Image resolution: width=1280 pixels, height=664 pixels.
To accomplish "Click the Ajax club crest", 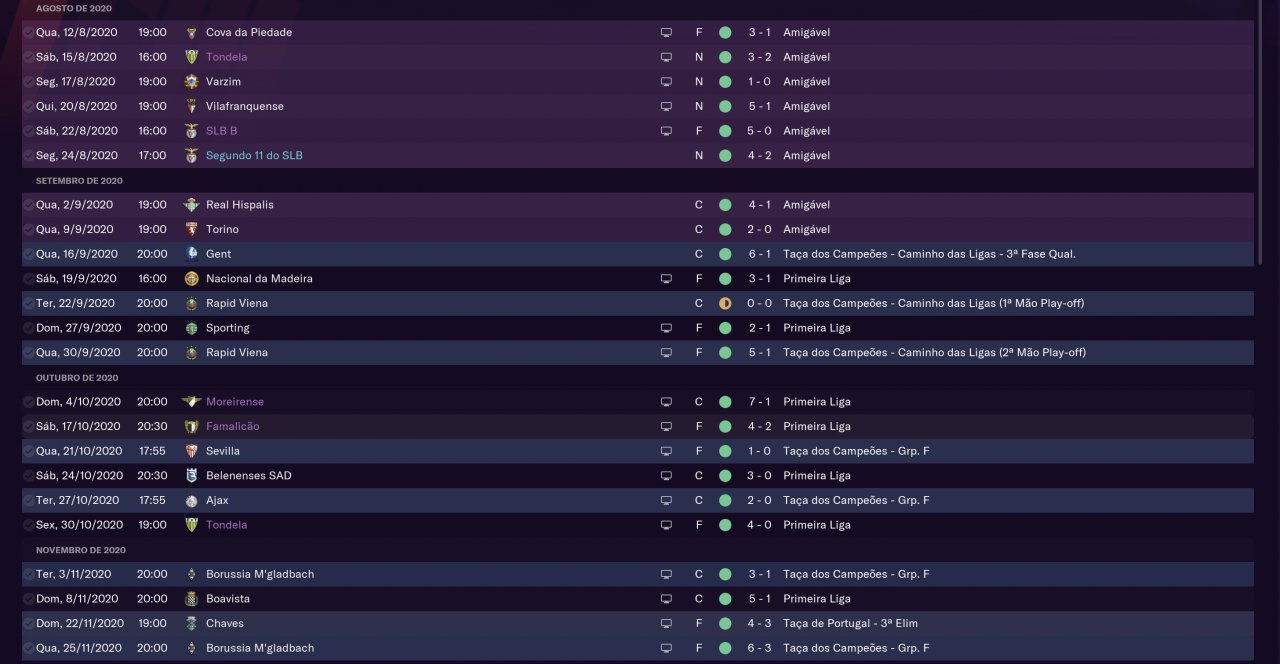I will coord(192,500).
